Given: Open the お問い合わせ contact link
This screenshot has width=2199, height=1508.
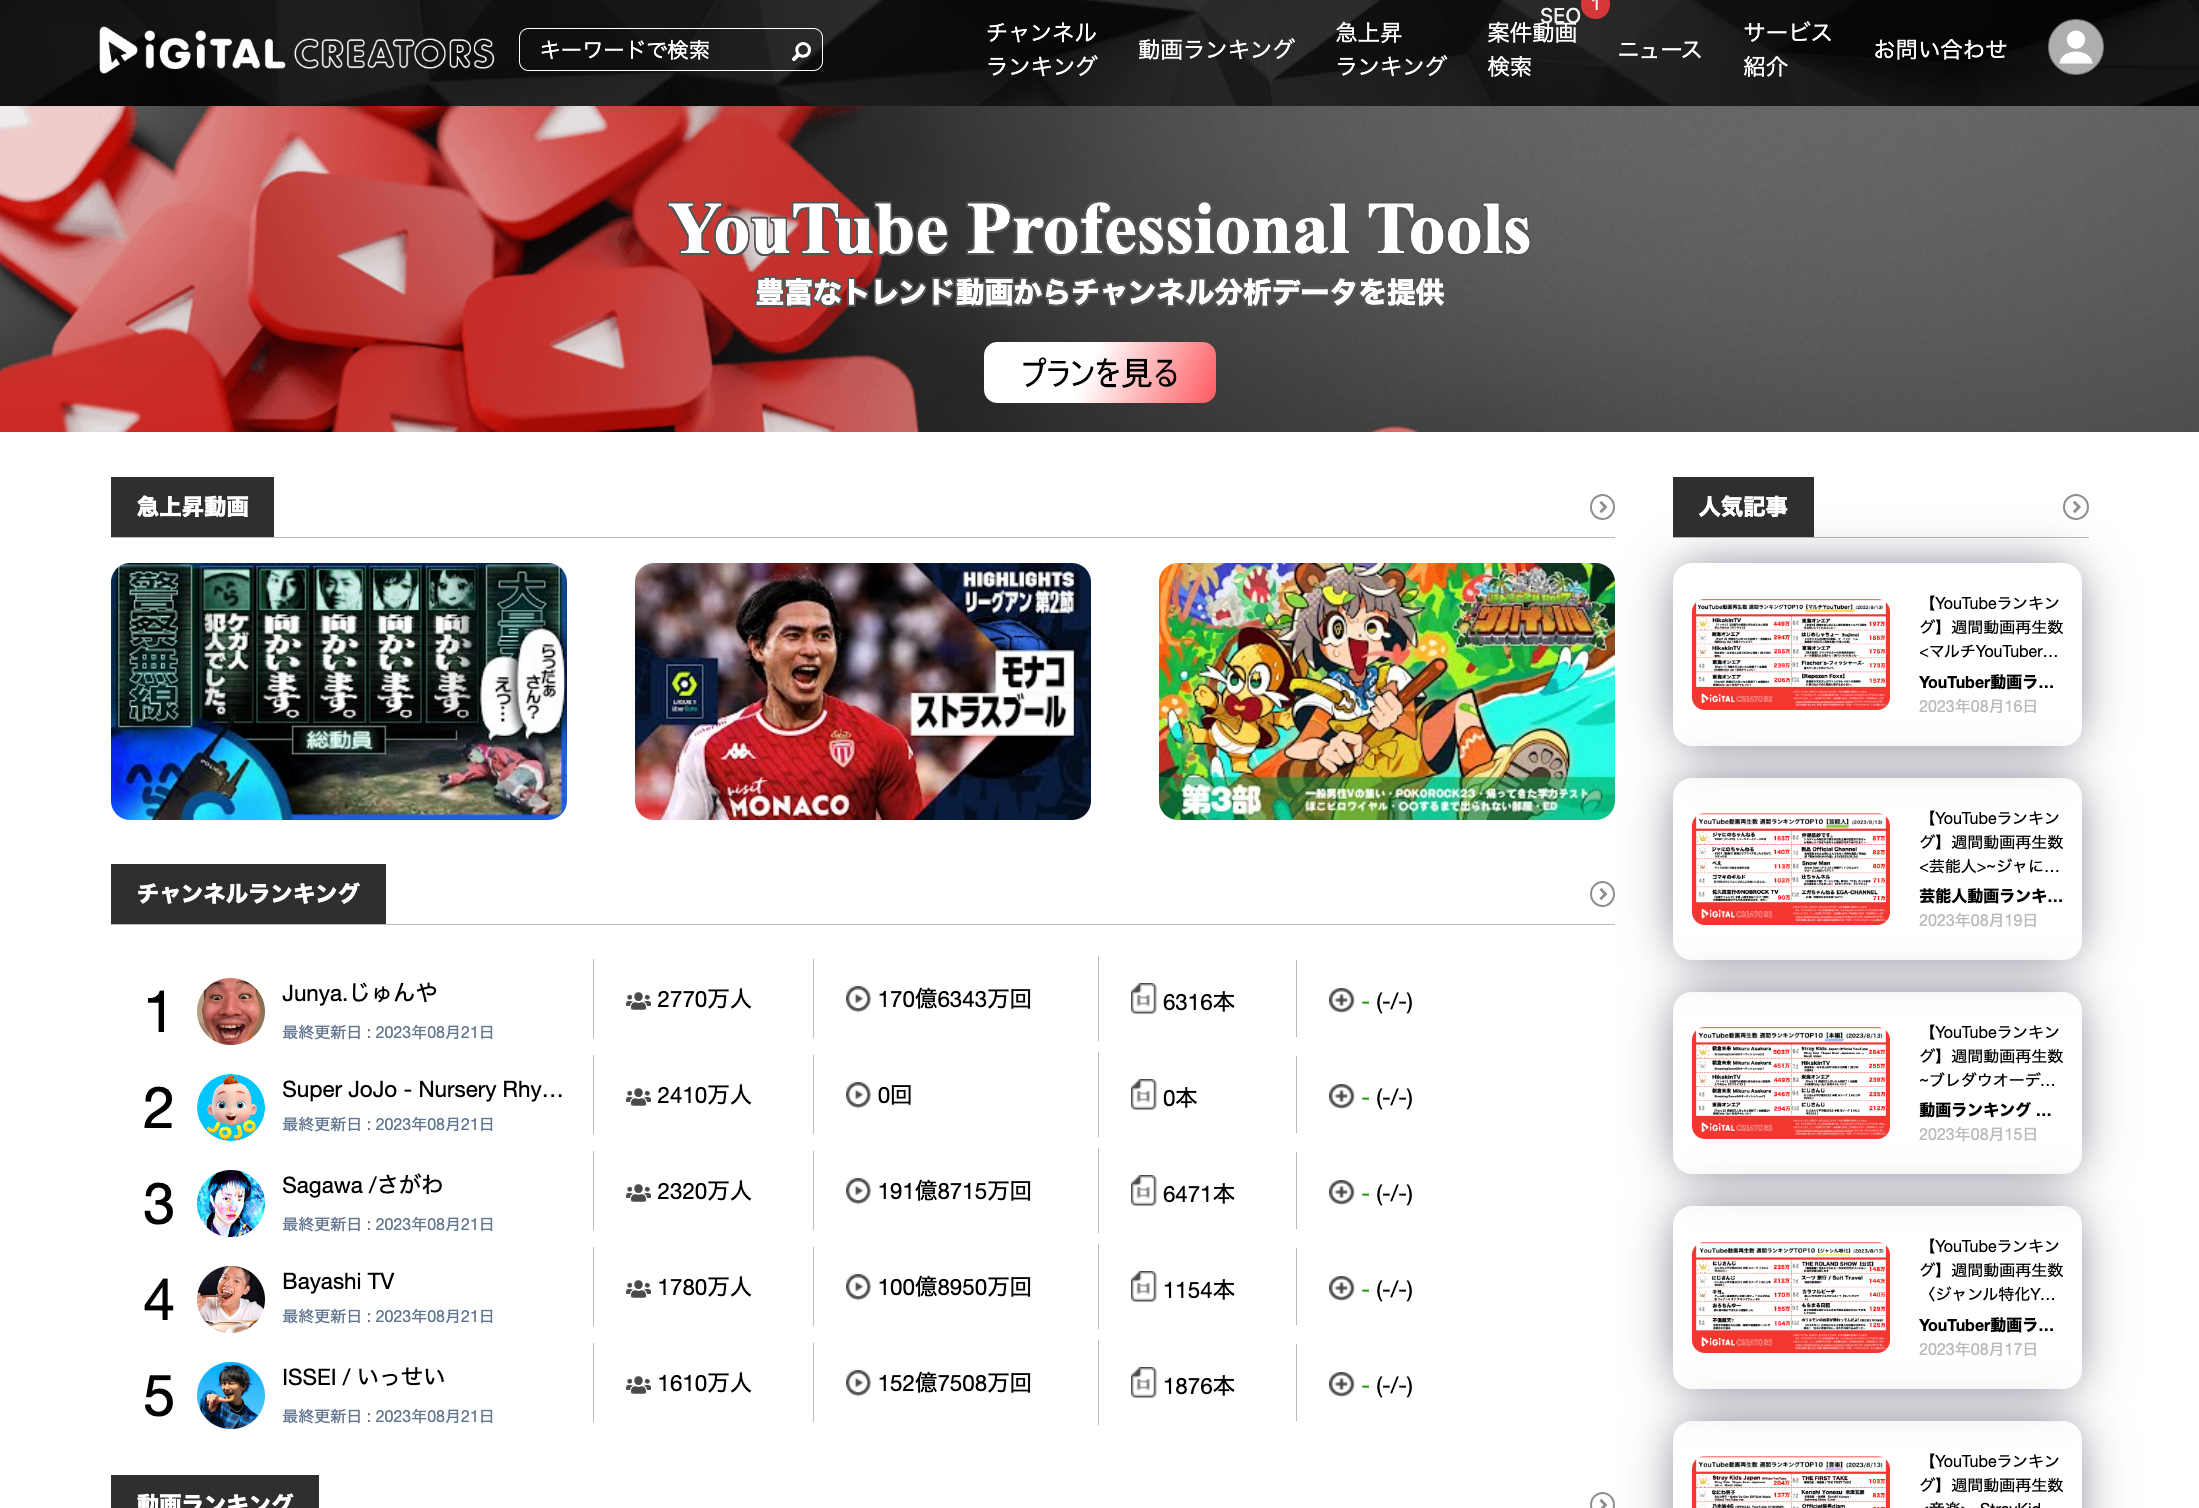Looking at the screenshot, I should (x=1939, y=49).
